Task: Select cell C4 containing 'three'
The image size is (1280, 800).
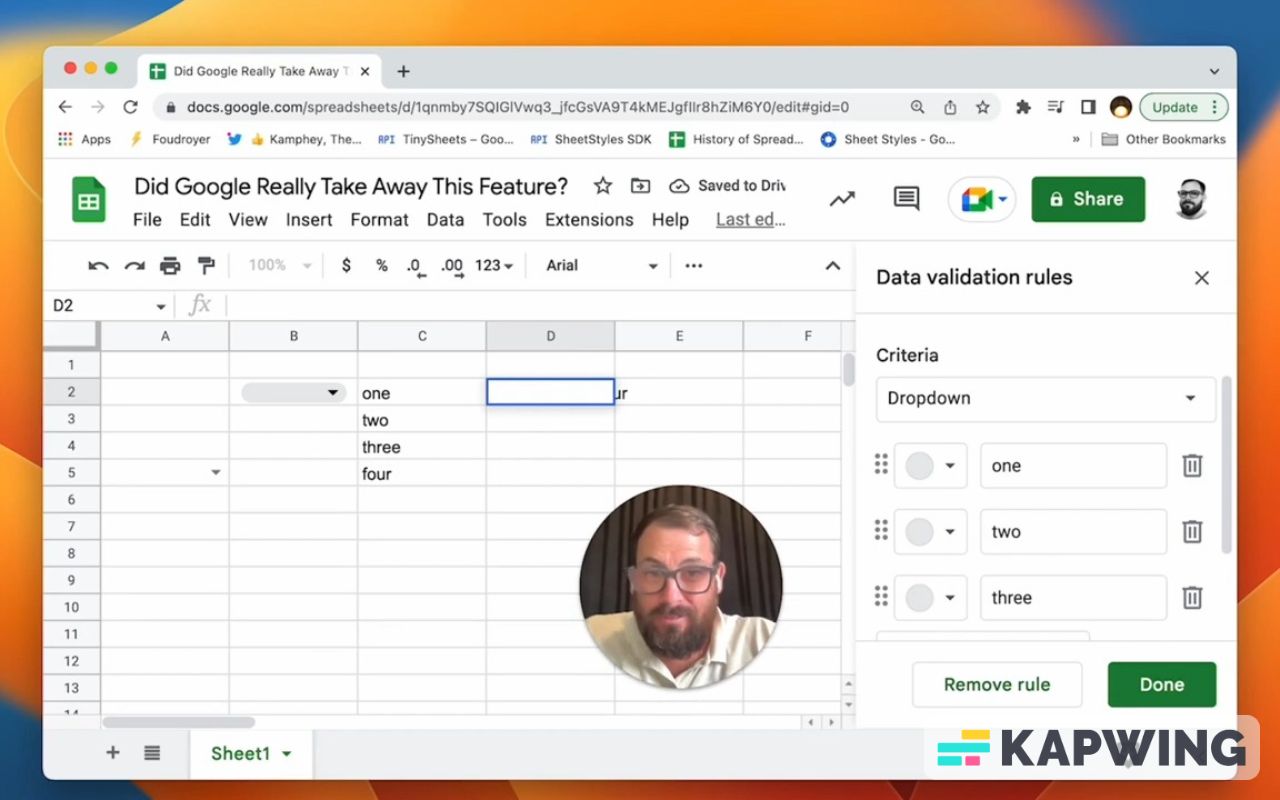Action: (x=422, y=447)
